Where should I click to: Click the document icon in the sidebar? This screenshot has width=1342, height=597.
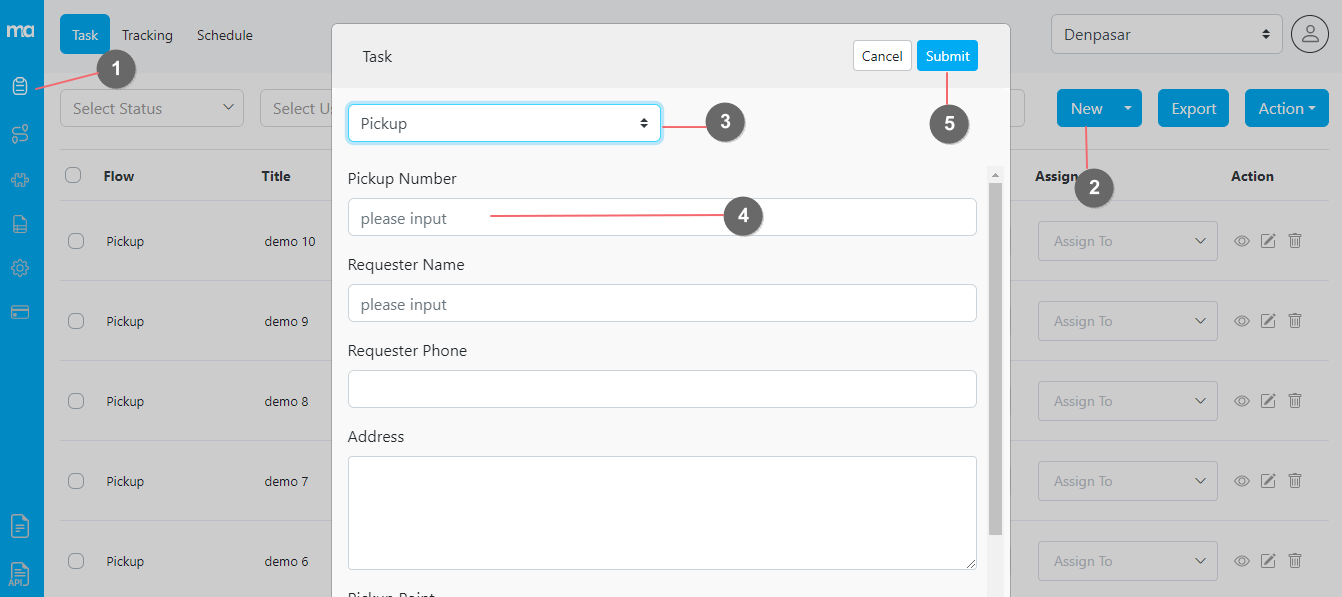[x=21, y=223]
